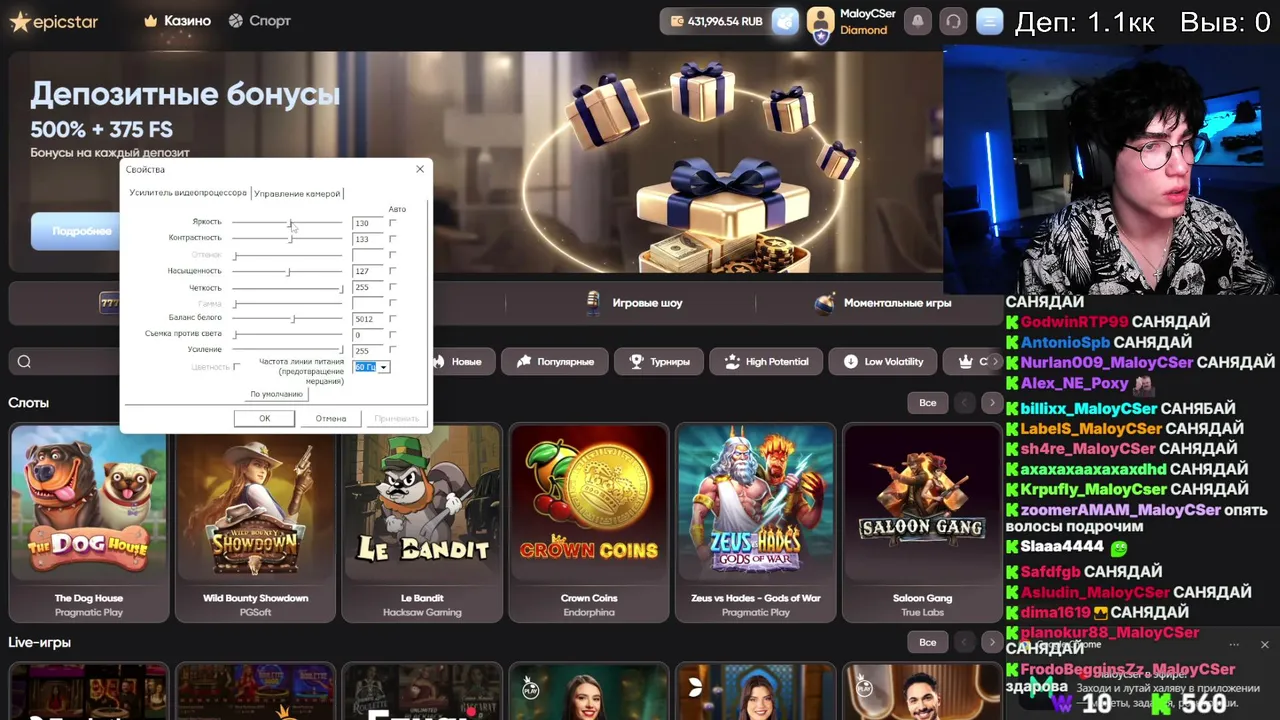Viewport: 1280px width, 720px height.
Task: Click the Яркость value field
Action: pos(367,223)
